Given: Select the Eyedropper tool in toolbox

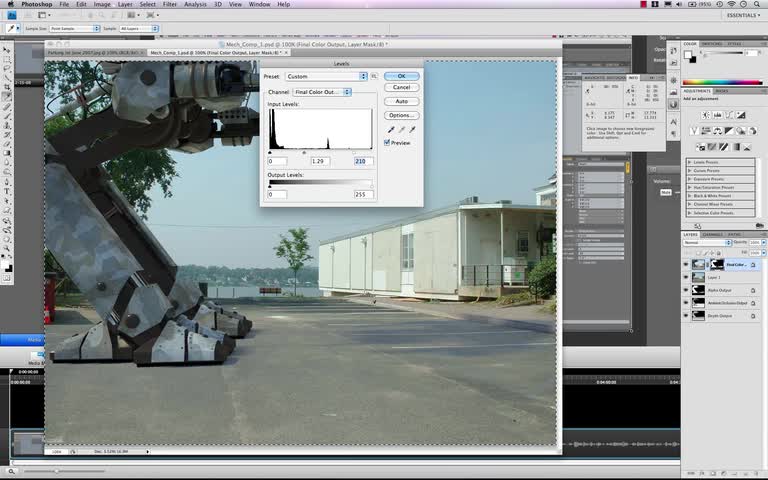Looking at the screenshot, I should tap(7, 96).
